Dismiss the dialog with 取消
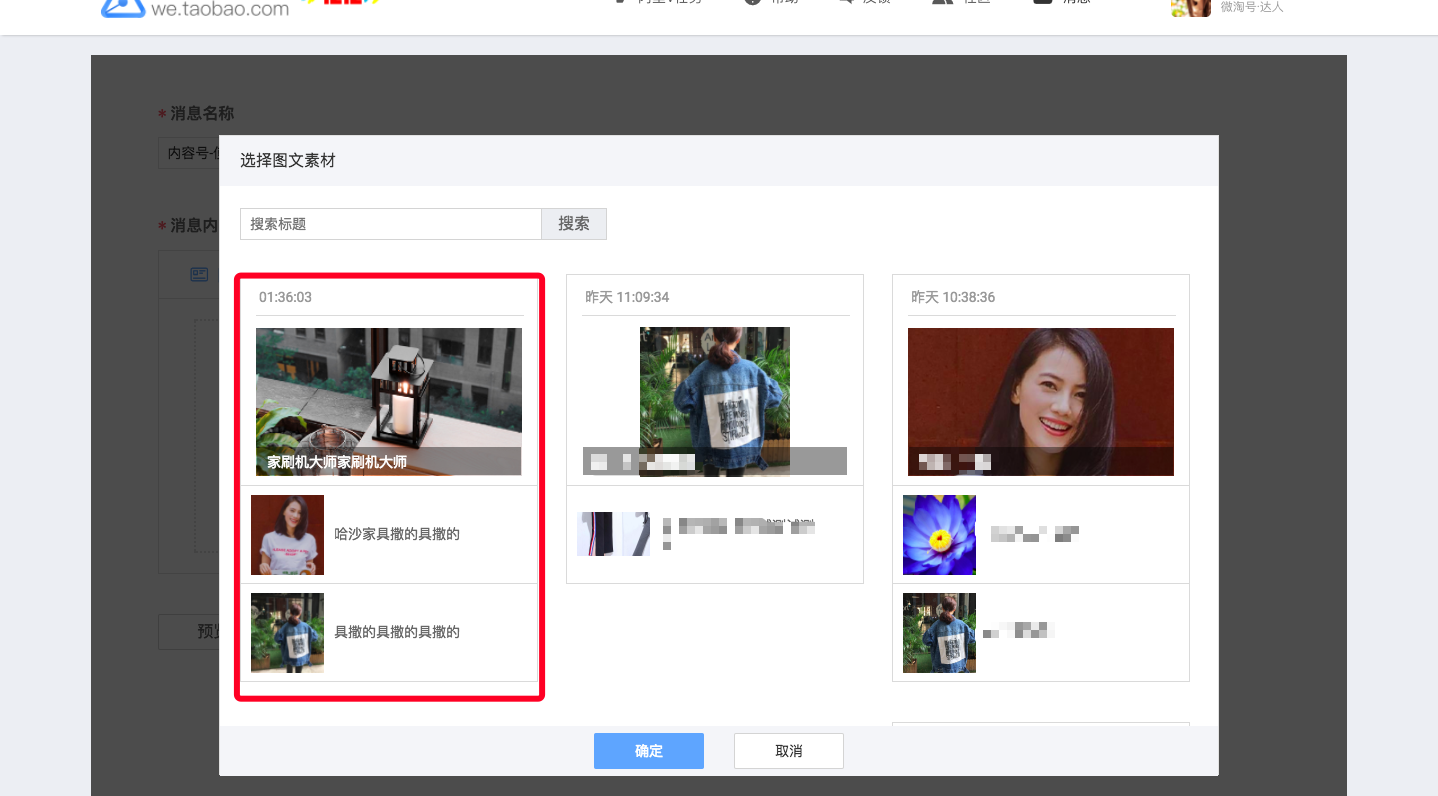This screenshot has height=796, width=1438. point(789,751)
